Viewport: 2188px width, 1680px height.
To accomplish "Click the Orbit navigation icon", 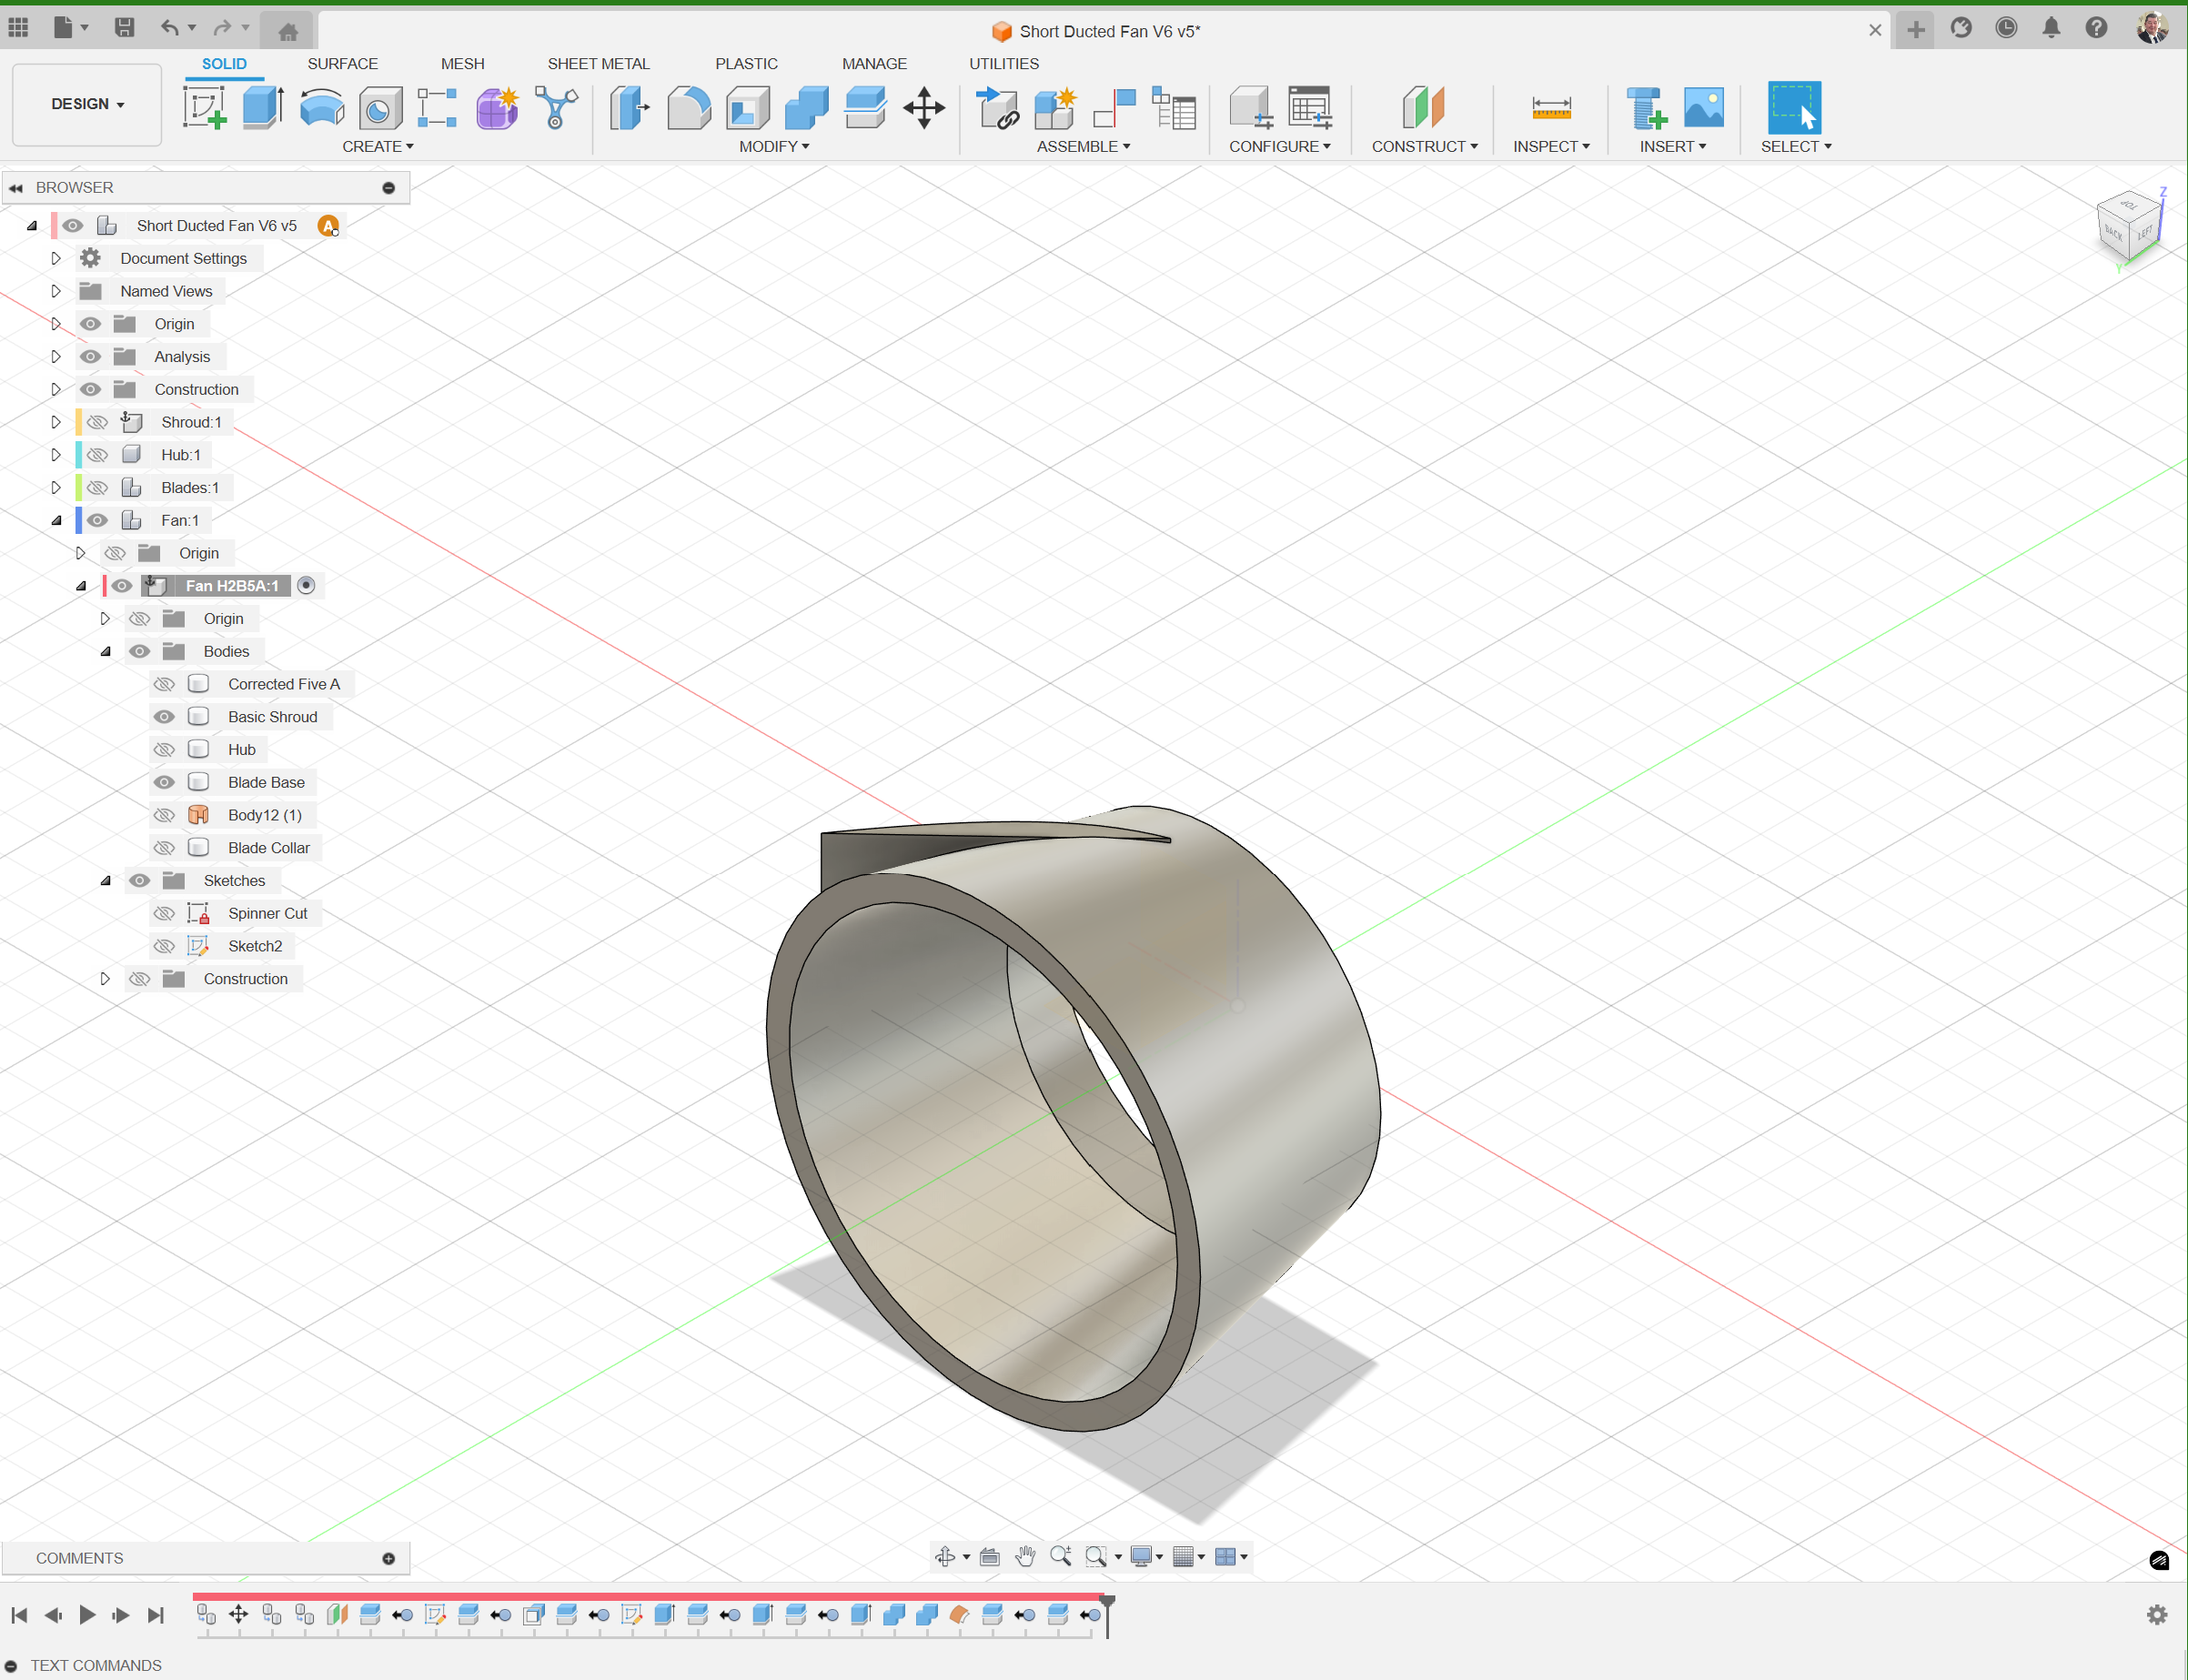I will (x=945, y=1556).
